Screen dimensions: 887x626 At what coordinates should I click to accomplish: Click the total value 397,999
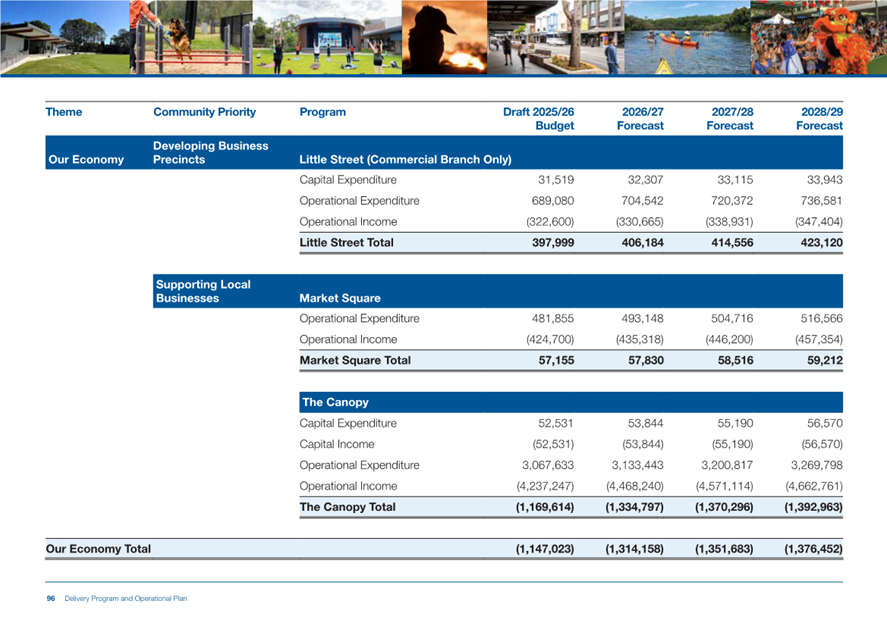[553, 243]
